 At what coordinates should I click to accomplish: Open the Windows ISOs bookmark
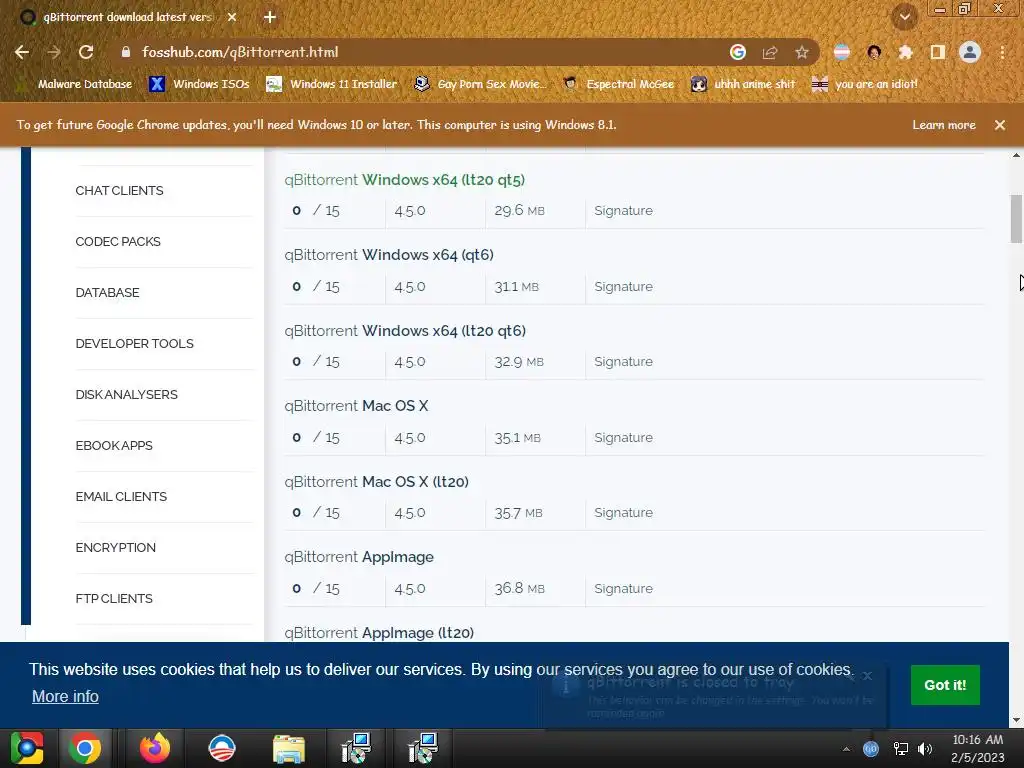(199, 84)
